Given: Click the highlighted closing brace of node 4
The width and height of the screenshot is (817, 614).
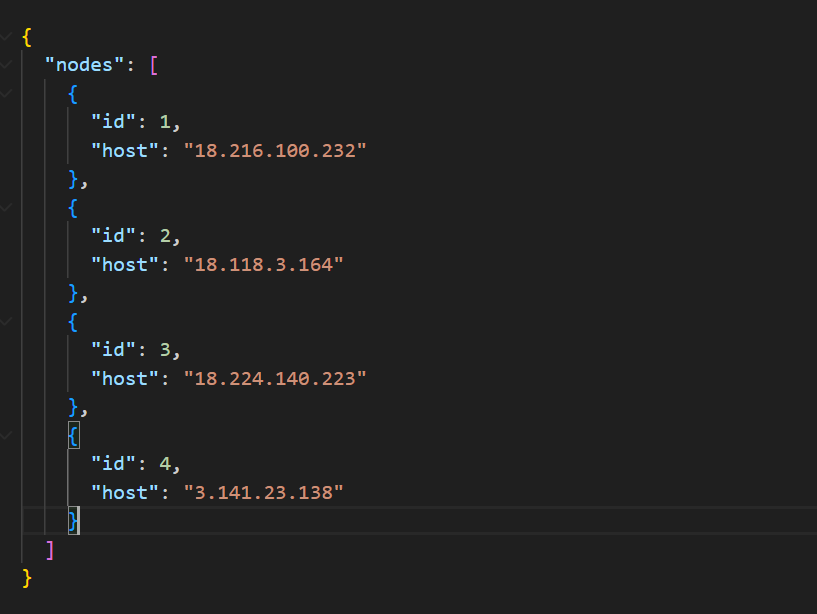Looking at the screenshot, I should (73, 521).
